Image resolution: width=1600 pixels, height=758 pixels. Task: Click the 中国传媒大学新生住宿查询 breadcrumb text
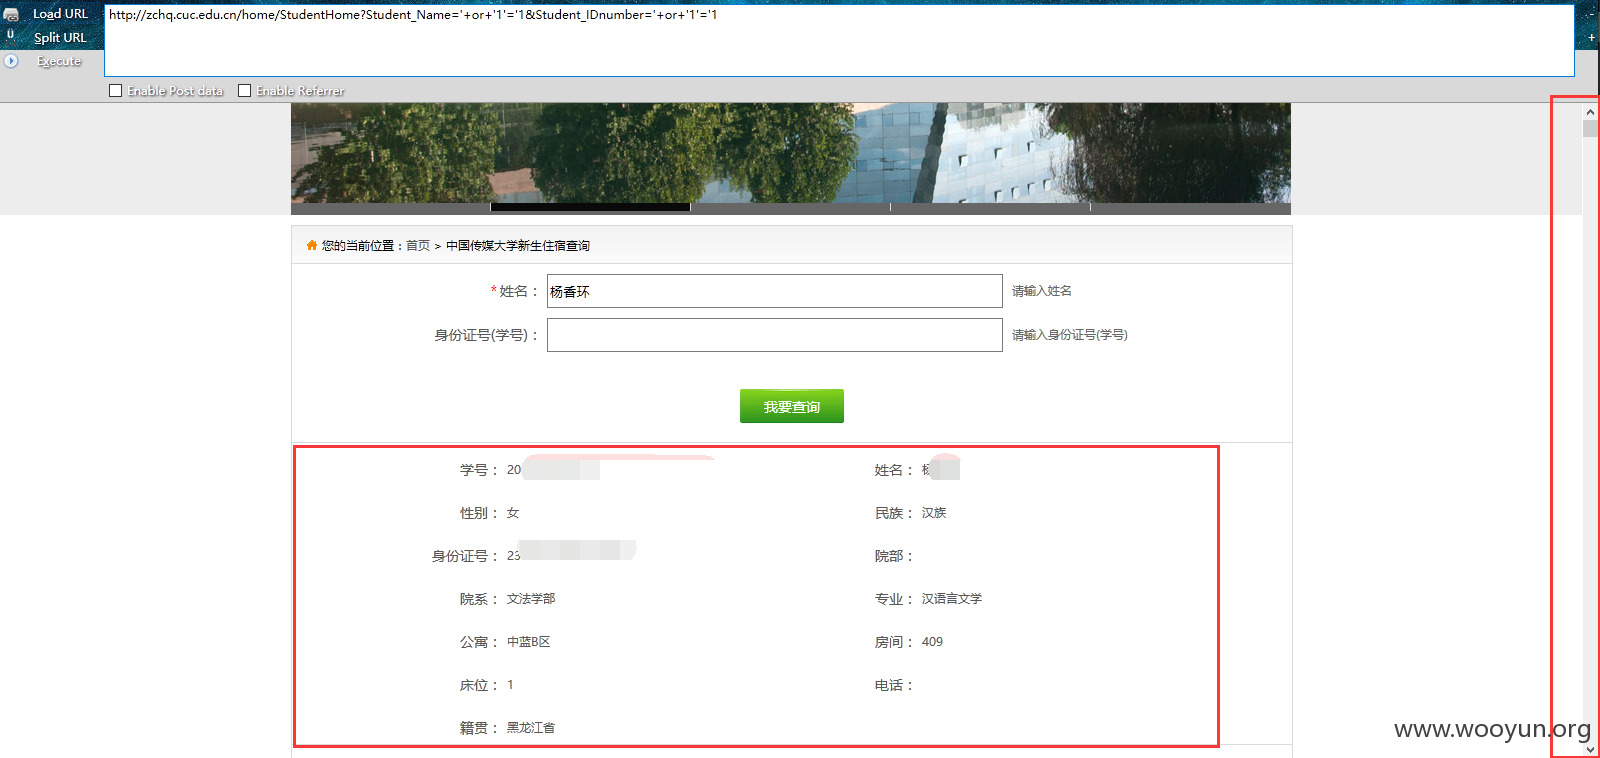[x=518, y=246]
